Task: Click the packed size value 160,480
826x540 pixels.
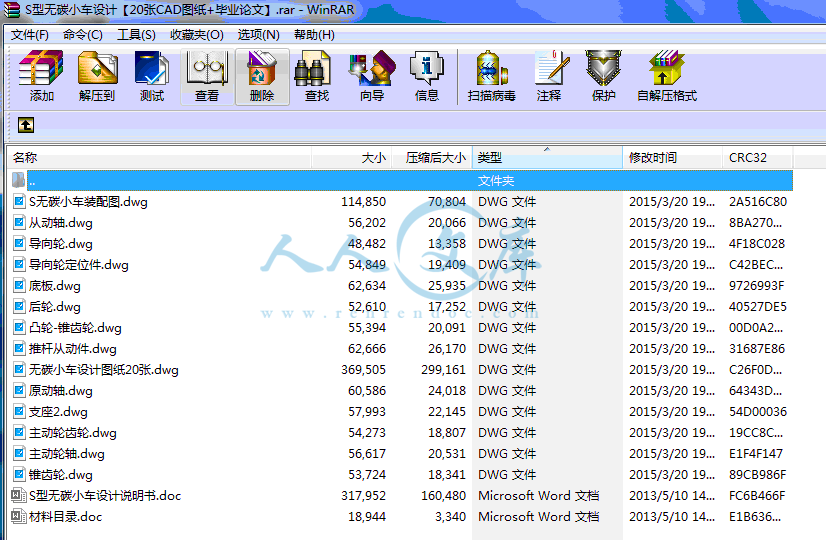Action: point(444,496)
